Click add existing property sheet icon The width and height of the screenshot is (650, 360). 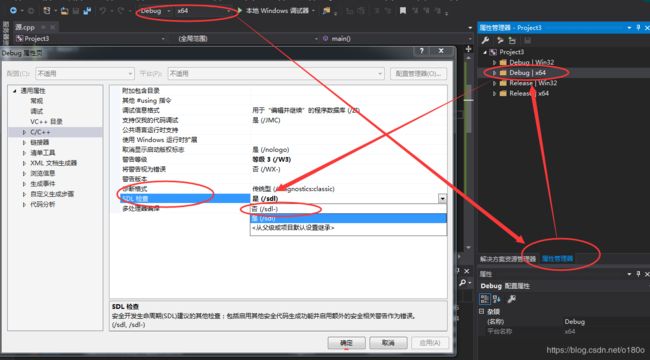point(512,40)
